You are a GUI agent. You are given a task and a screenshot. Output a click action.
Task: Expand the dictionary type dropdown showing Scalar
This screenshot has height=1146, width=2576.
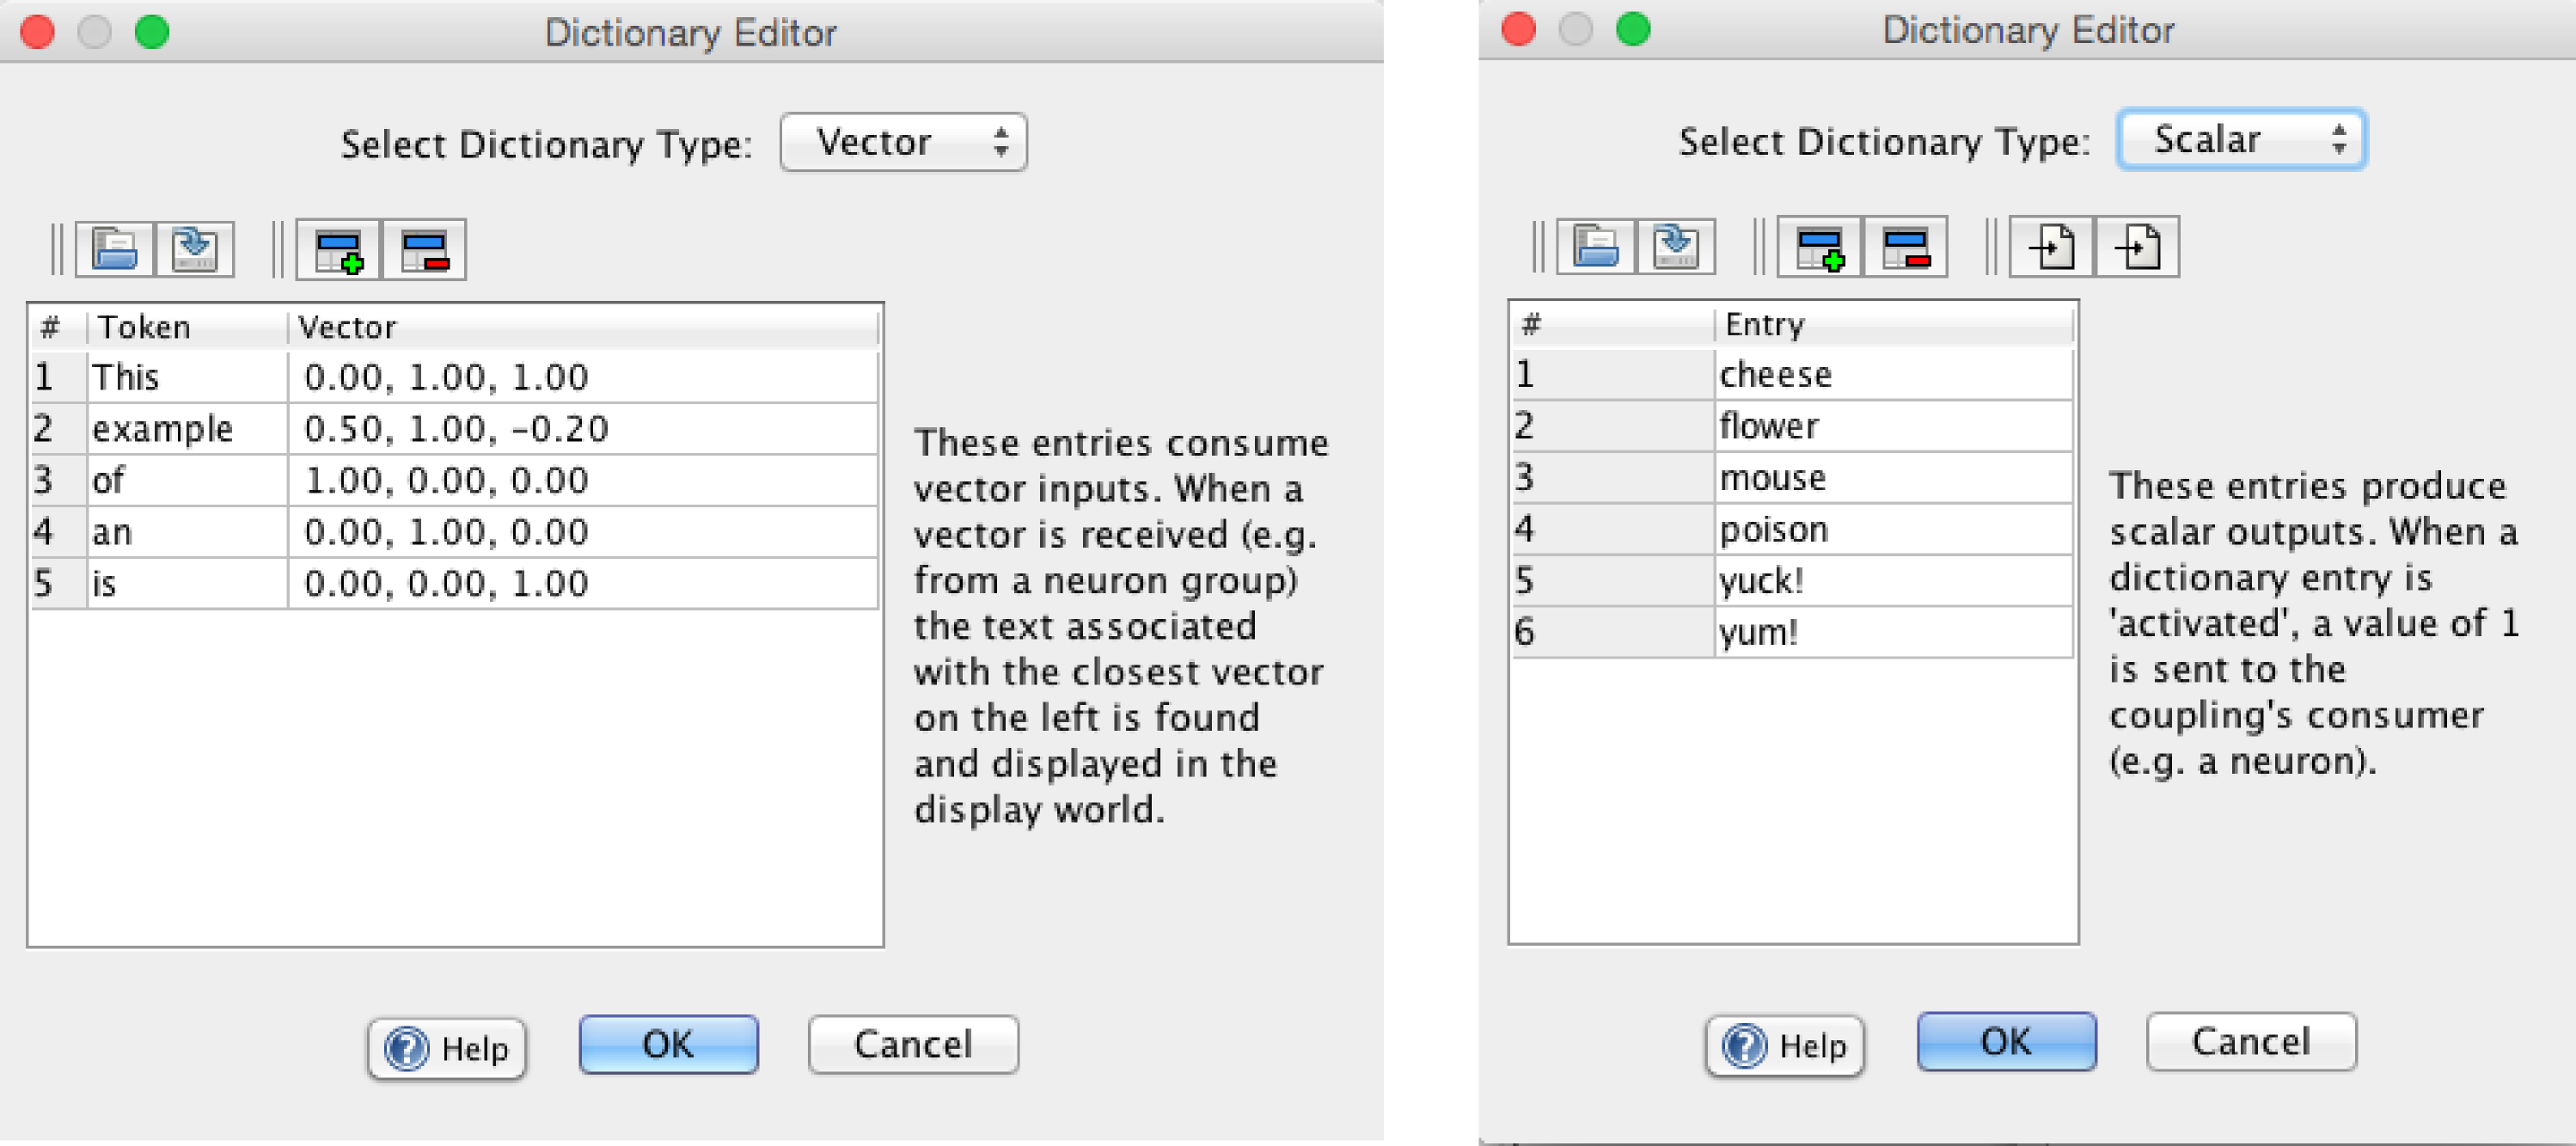[x=2241, y=139]
